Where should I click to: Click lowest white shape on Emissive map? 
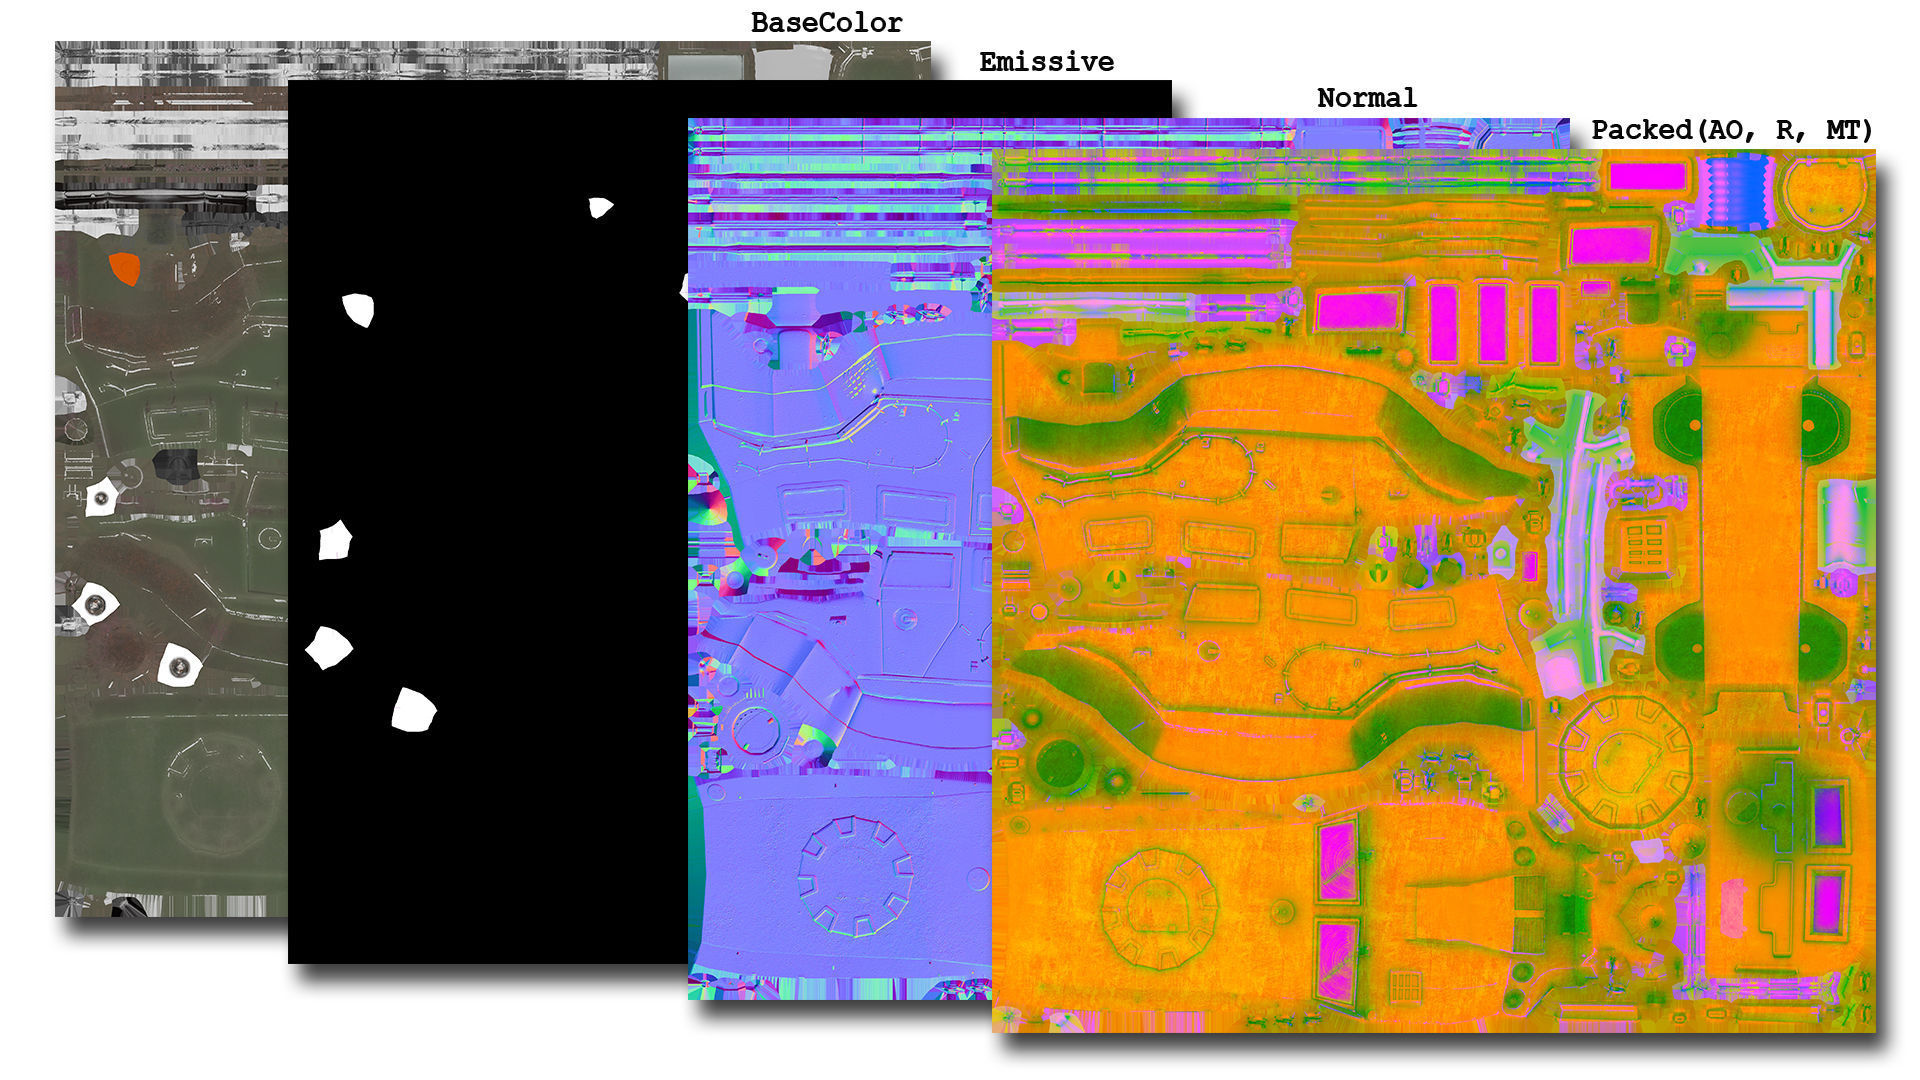click(413, 711)
